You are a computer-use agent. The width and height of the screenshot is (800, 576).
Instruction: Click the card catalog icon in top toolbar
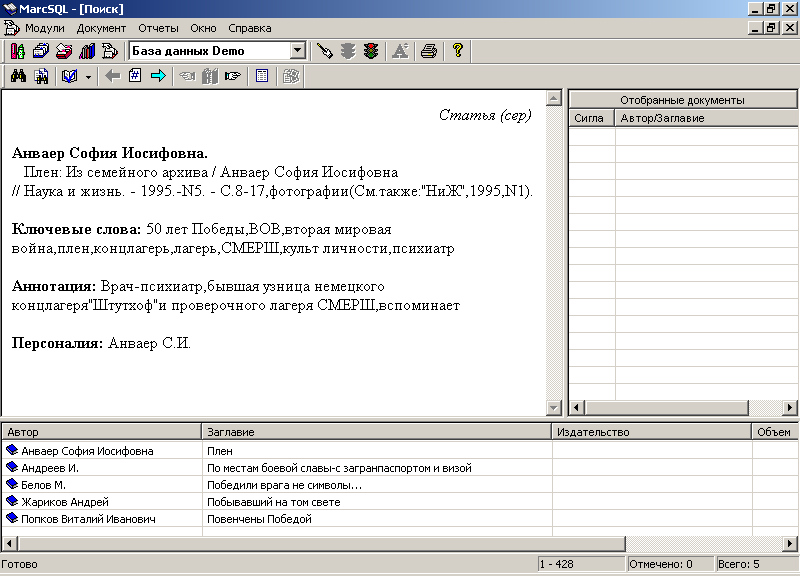(40, 51)
